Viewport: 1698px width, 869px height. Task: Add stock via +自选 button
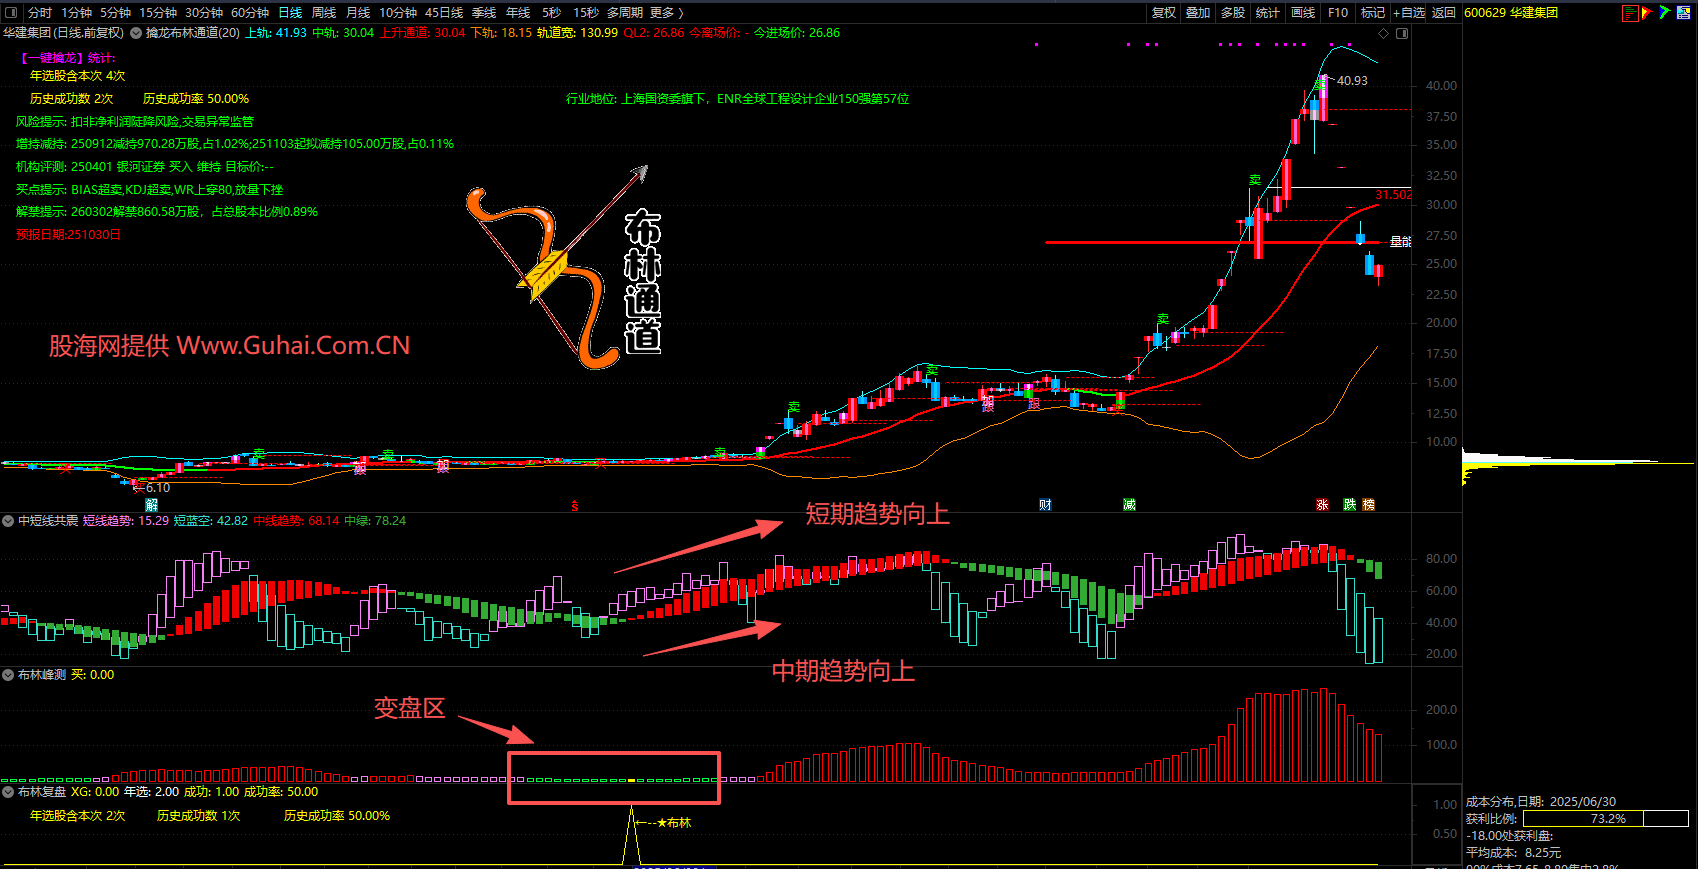pyautogui.click(x=1409, y=13)
